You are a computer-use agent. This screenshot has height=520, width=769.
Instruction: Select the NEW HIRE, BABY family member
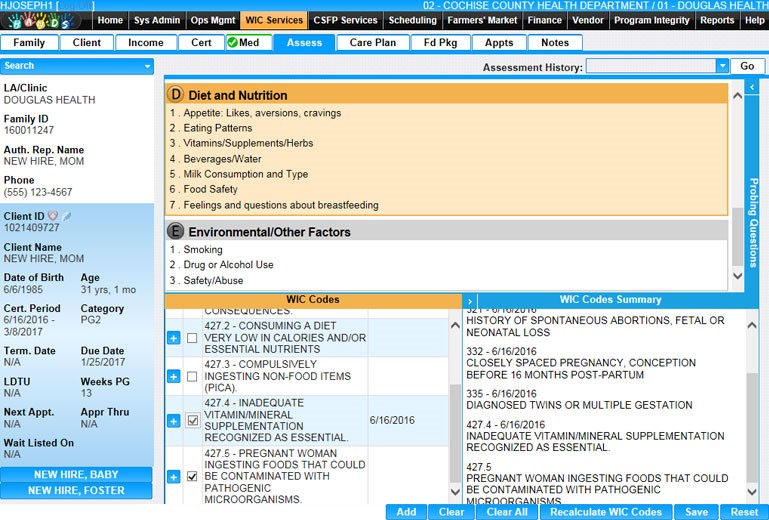click(x=76, y=475)
